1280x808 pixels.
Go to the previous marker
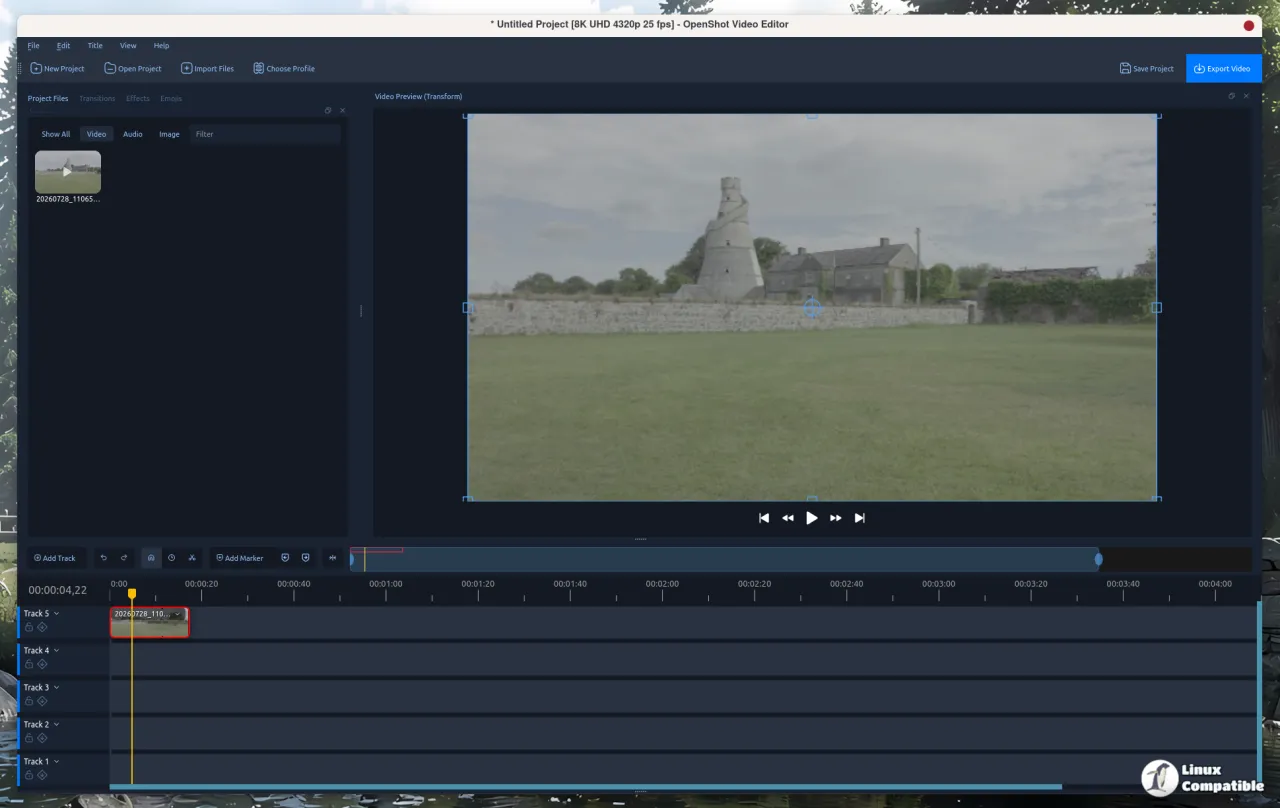point(285,558)
